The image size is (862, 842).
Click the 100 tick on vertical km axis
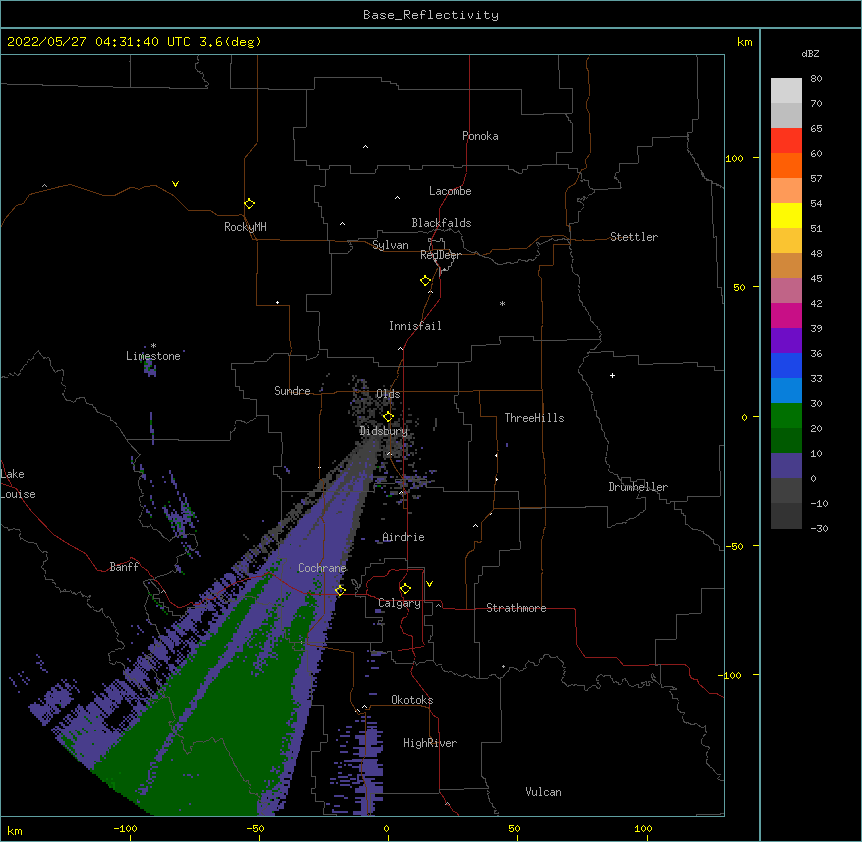point(734,158)
